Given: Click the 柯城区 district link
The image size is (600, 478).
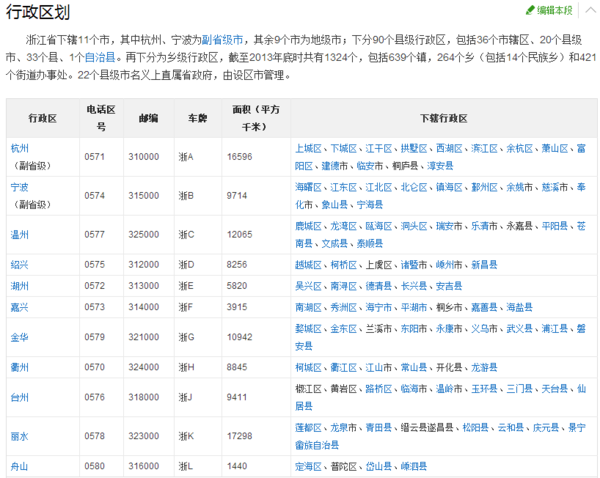Looking at the screenshot, I should tap(308, 368).
